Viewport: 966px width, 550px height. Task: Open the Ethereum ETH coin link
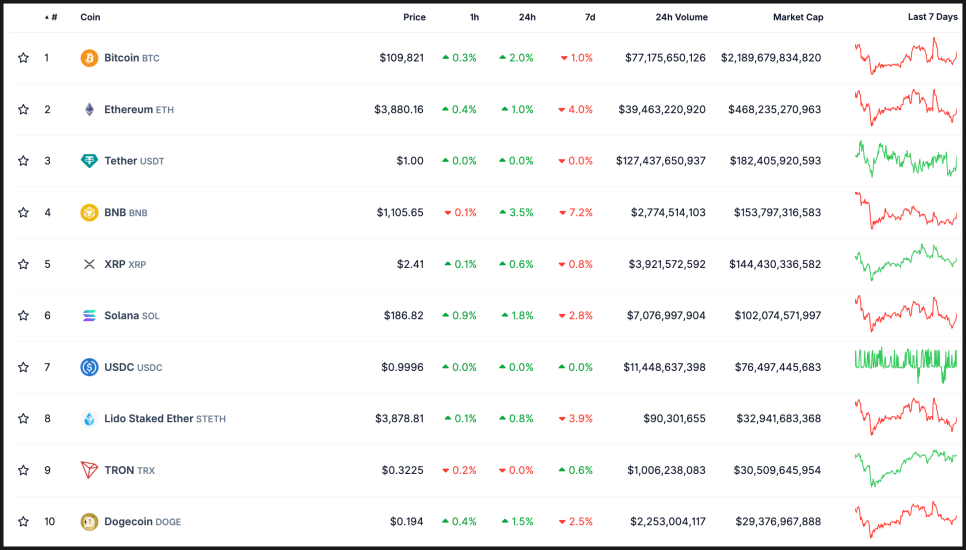coord(138,110)
